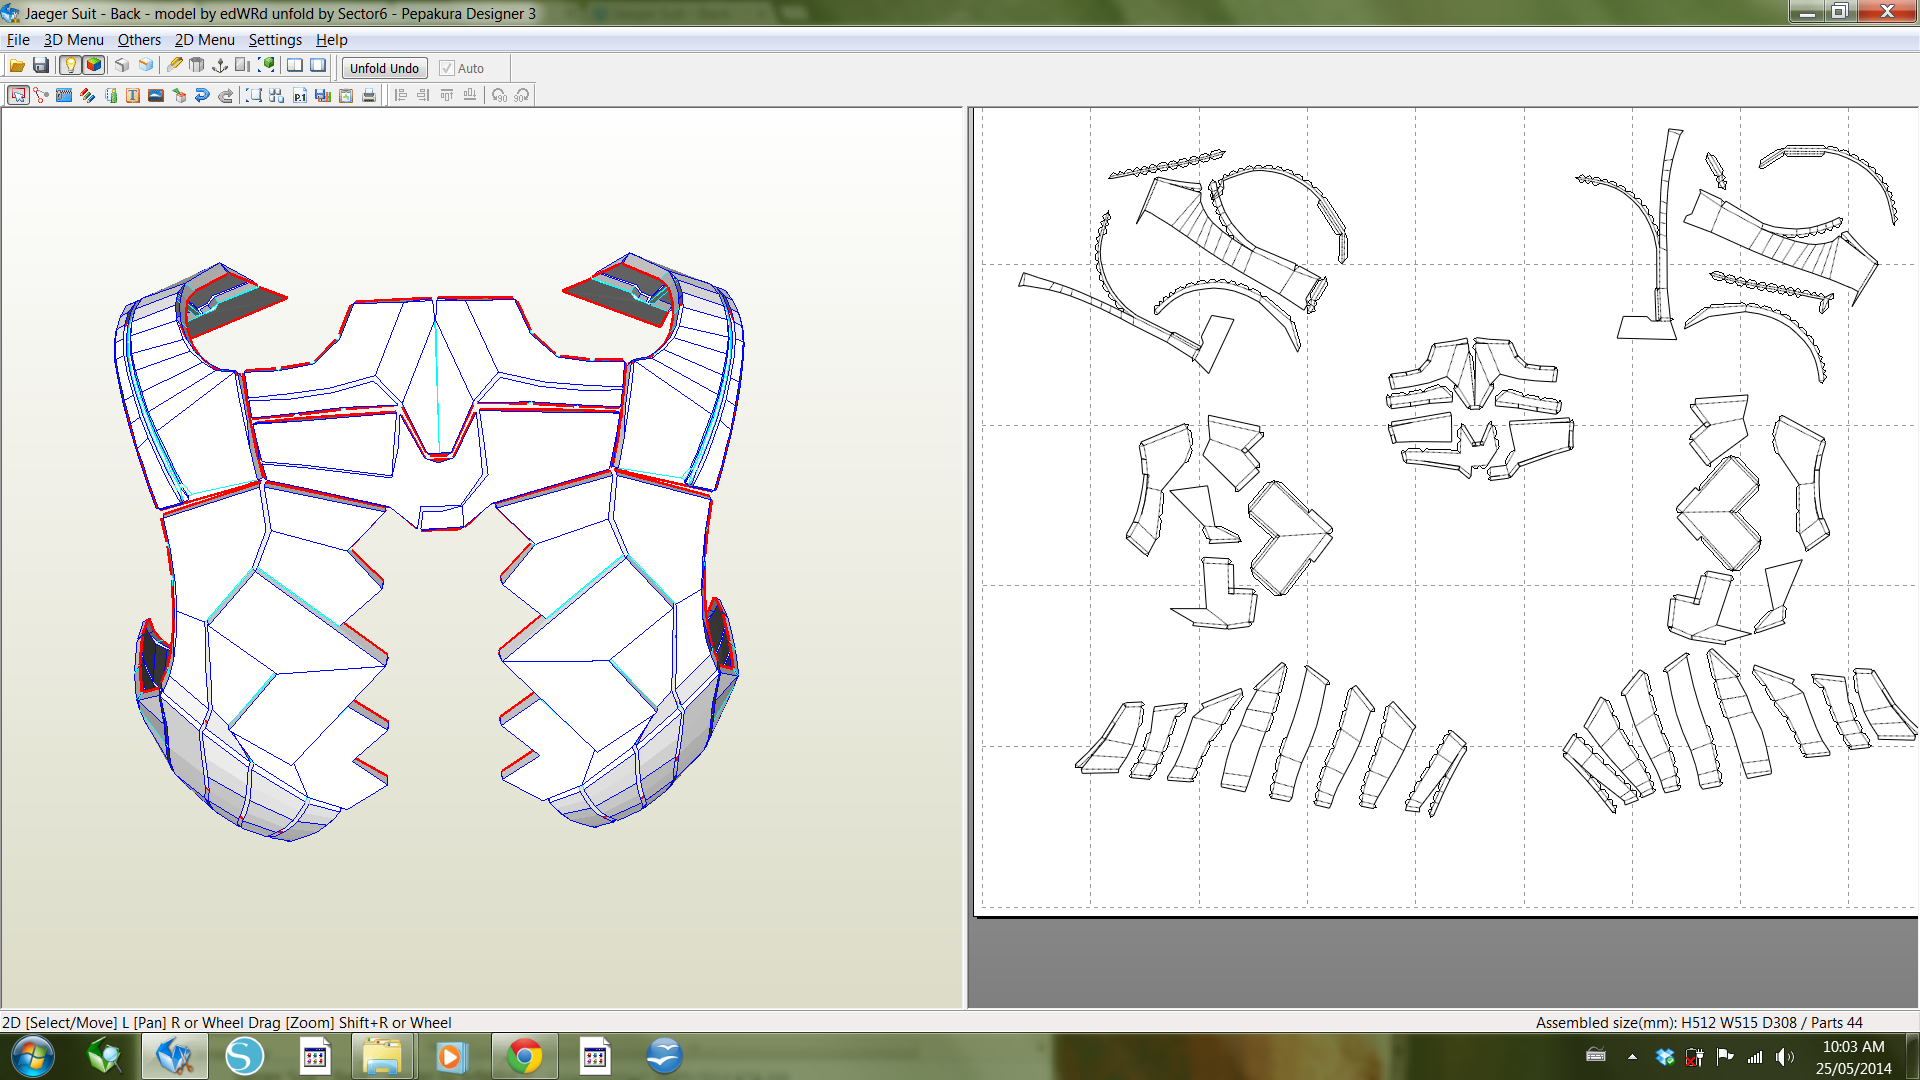Viewport: 1920px width, 1080px height.
Task: Open the Pepakura Viewer taskbar icon
Action: [x=104, y=1056]
